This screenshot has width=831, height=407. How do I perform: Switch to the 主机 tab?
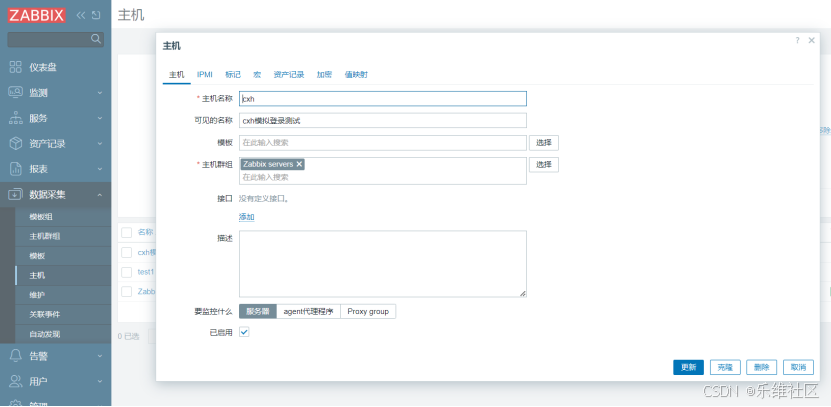(x=176, y=75)
